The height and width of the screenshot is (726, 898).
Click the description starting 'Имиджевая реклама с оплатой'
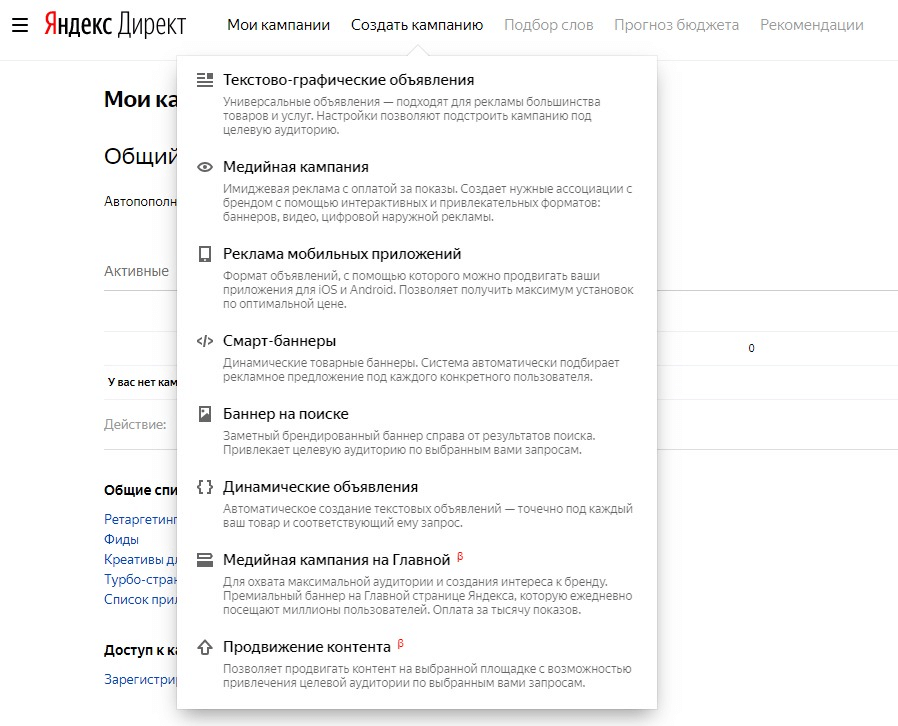click(x=427, y=203)
